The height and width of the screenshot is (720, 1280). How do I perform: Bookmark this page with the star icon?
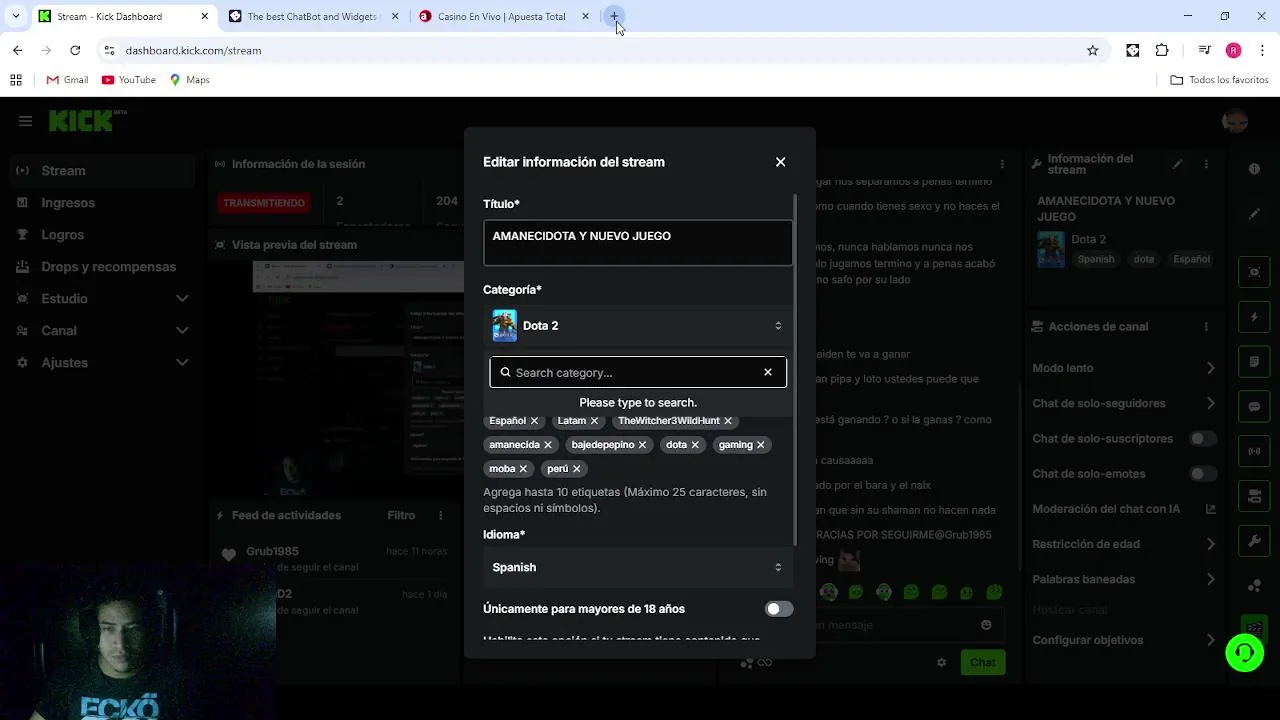coord(1093,50)
